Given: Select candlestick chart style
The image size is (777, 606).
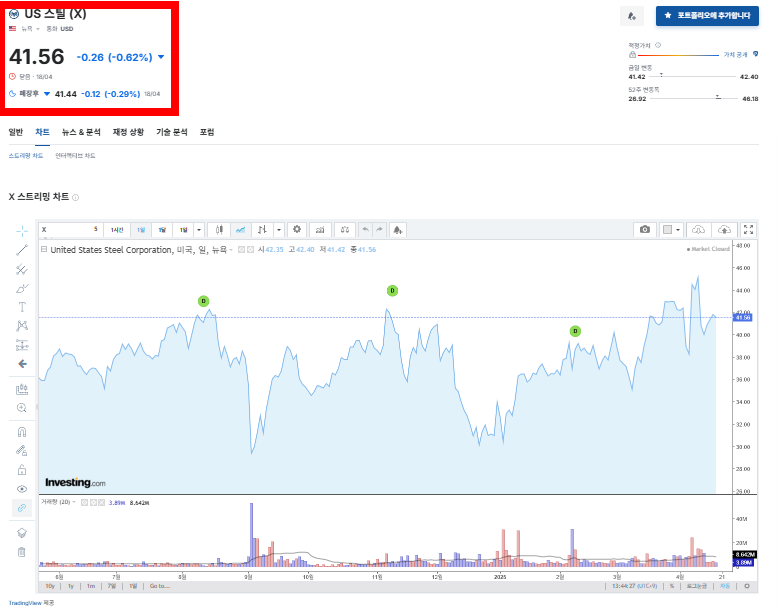Looking at the screenshot, I should (x=219, y=229).
